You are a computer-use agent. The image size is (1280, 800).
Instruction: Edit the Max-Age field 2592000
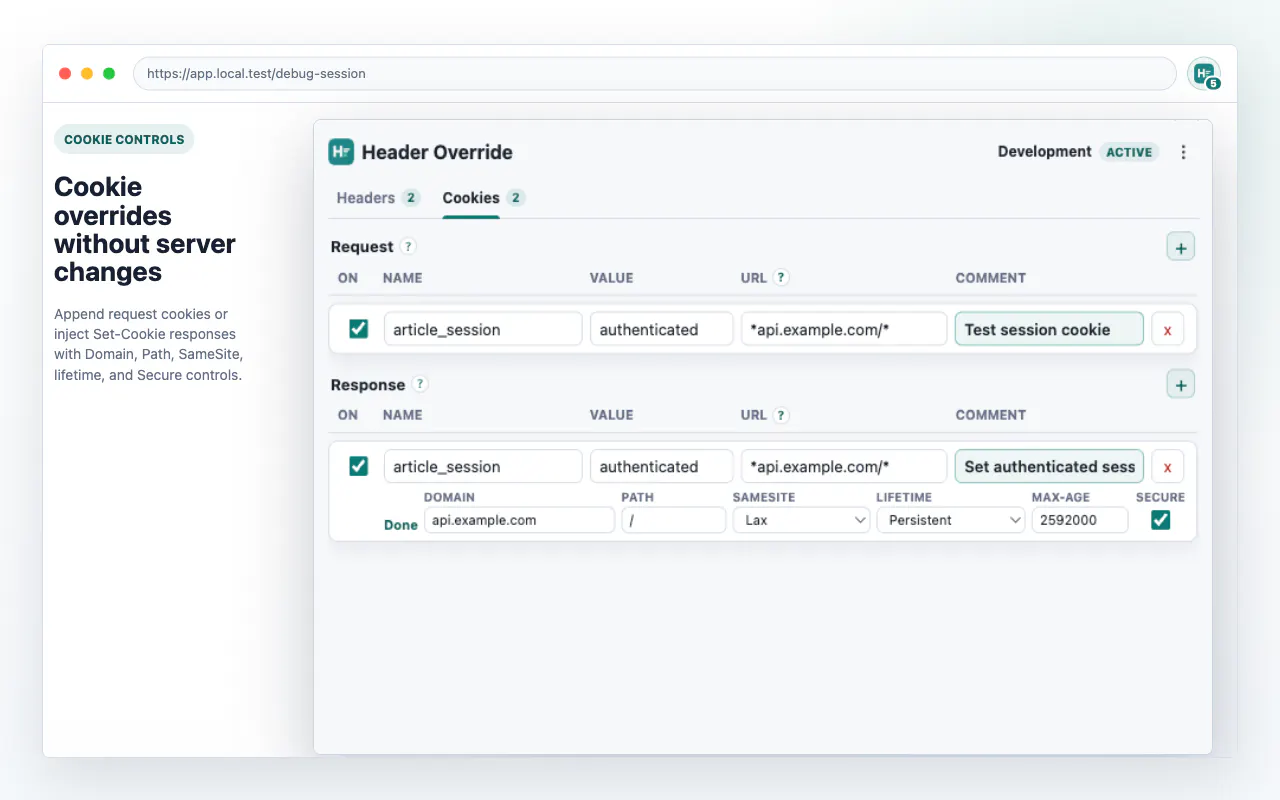(x=1080, y=520)
